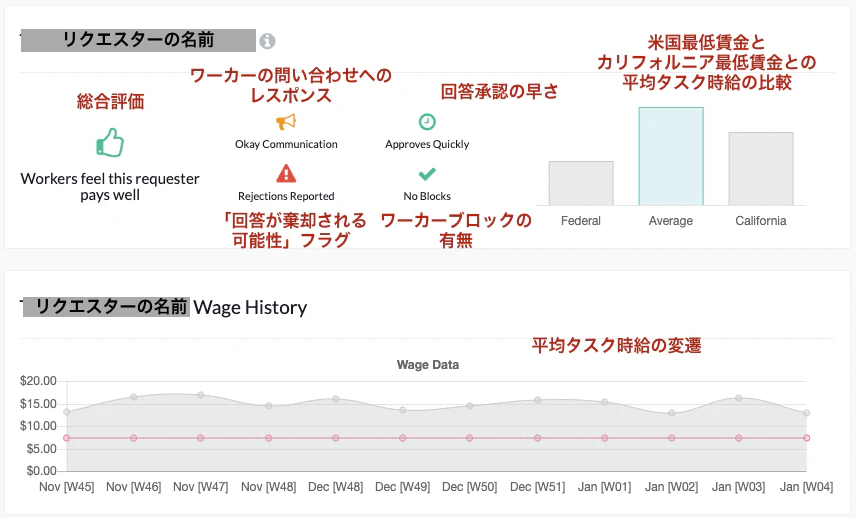Click the gray wage point at Jan [W04]
Viewport: 856px width, 518px height.
pos(806,413)
